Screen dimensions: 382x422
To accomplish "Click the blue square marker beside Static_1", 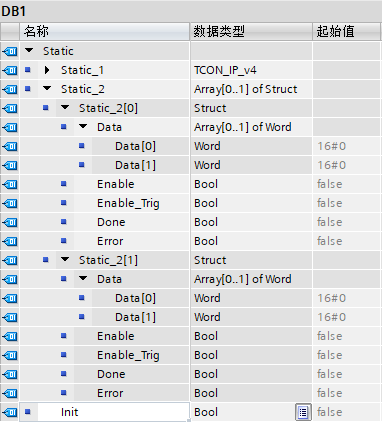I will click(x=28, y=70).
